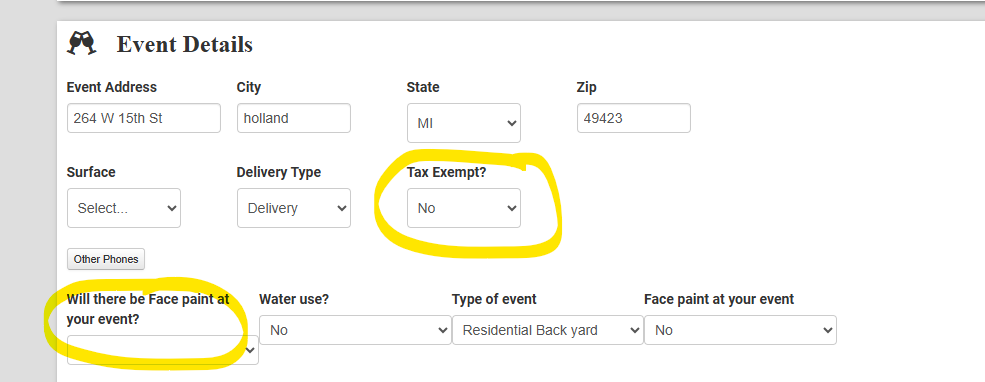The width and height of the screenshot is (985, 382).
Task: Click the Water use? label
Action: (x=294, y=299)
